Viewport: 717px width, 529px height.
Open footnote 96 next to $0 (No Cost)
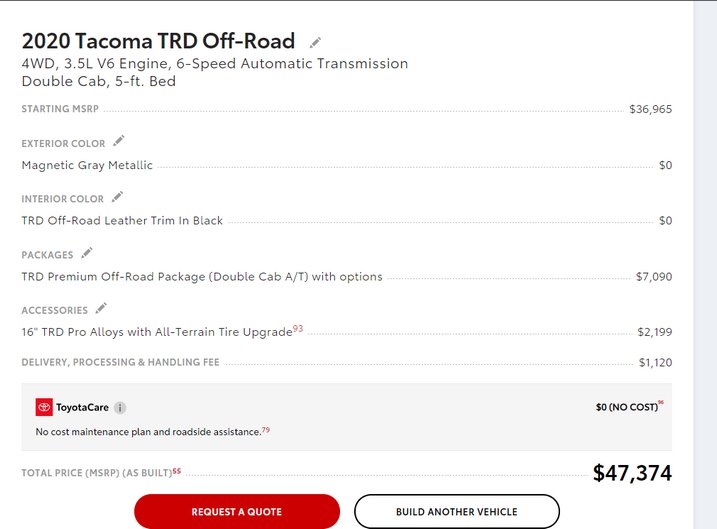point(661,402)
